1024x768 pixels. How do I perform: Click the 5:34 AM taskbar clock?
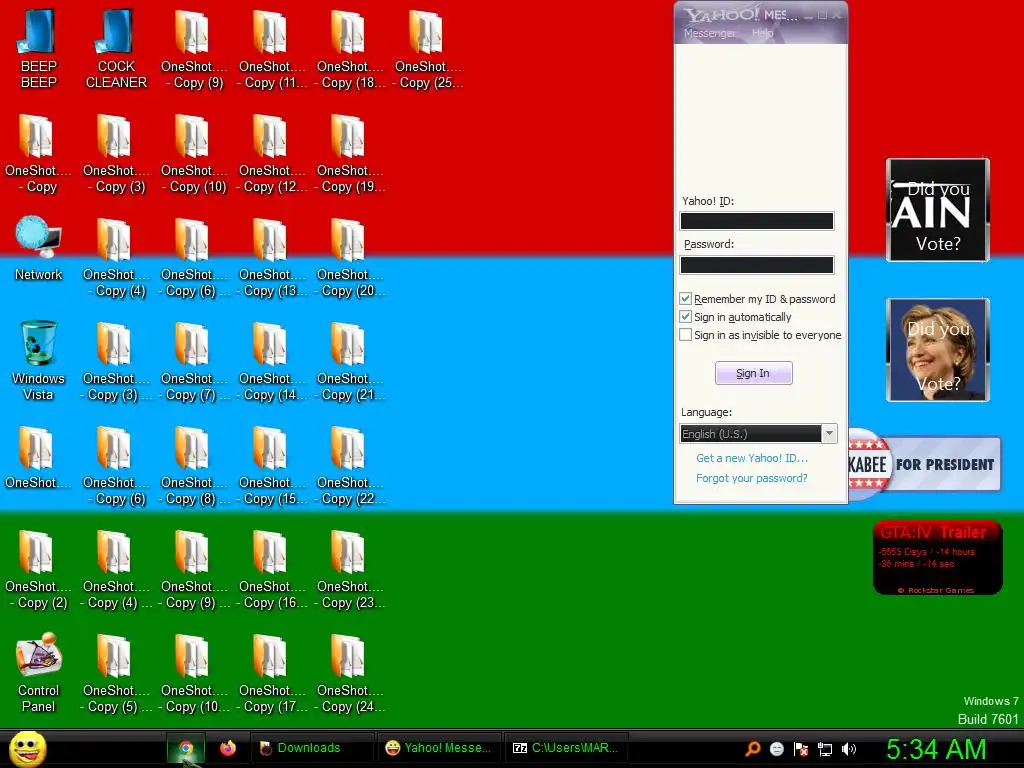pyautogui.click(x=936, y=749)
